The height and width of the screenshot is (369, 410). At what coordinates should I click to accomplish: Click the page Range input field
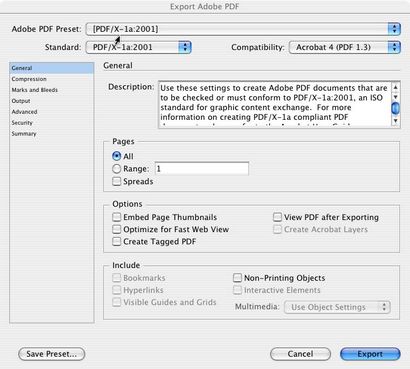coord(202,169)
